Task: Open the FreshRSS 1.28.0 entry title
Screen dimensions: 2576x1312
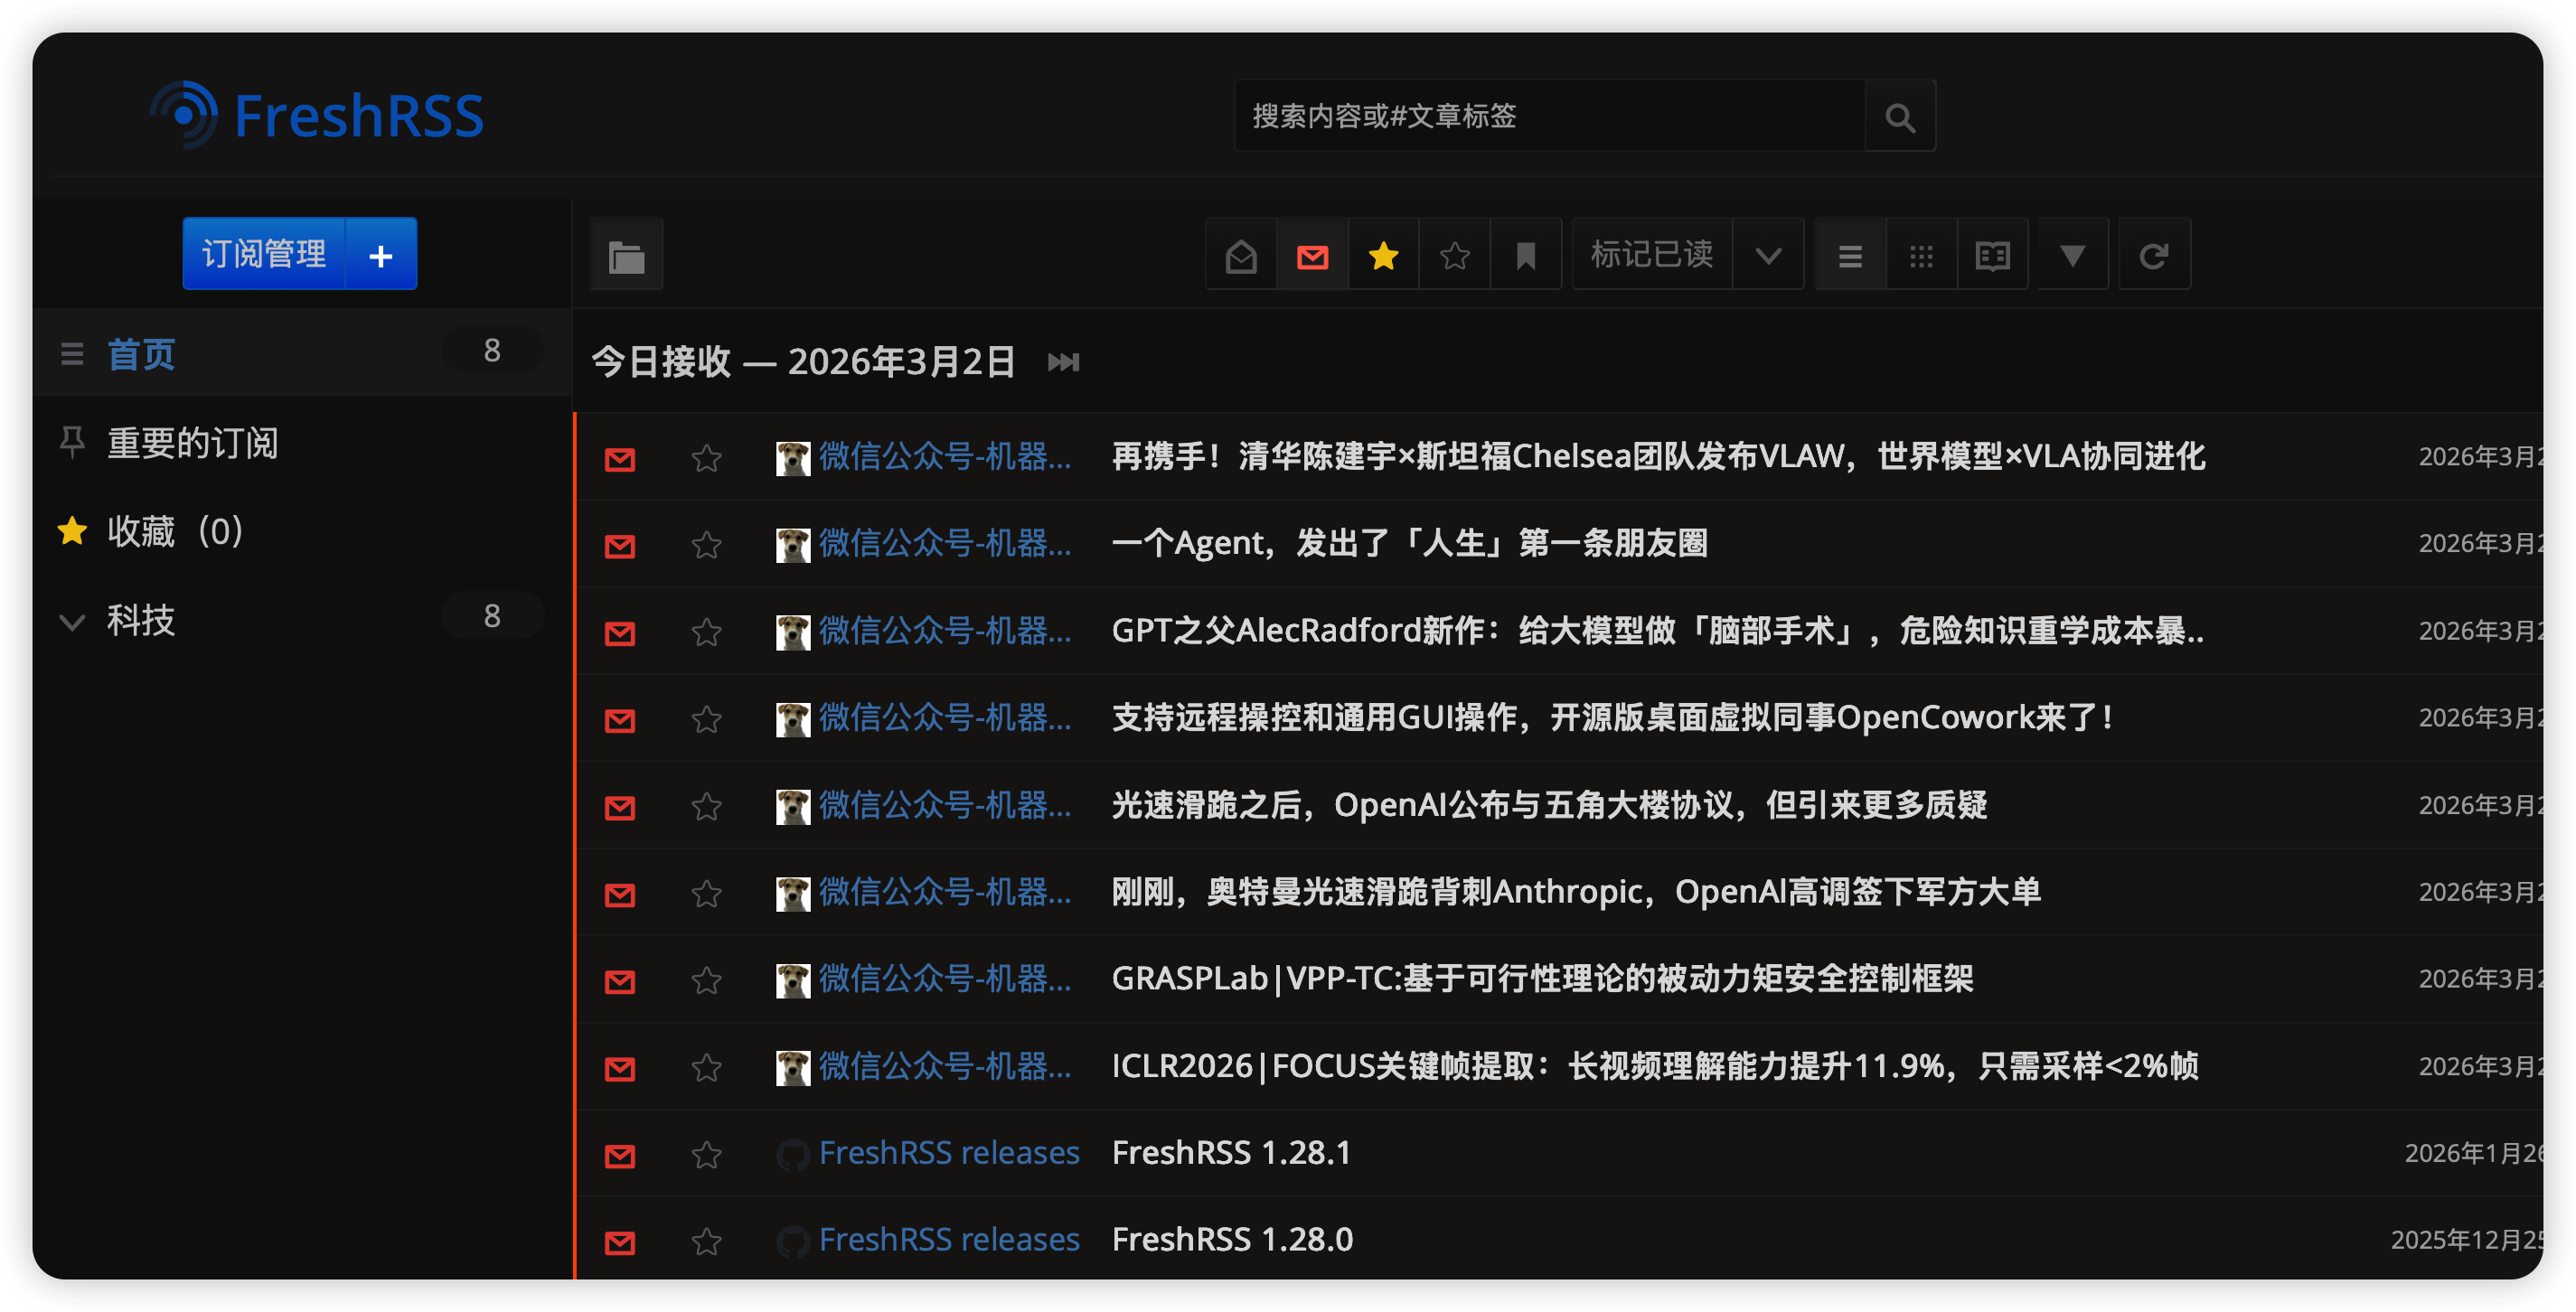Action: click(1232, 1240)
